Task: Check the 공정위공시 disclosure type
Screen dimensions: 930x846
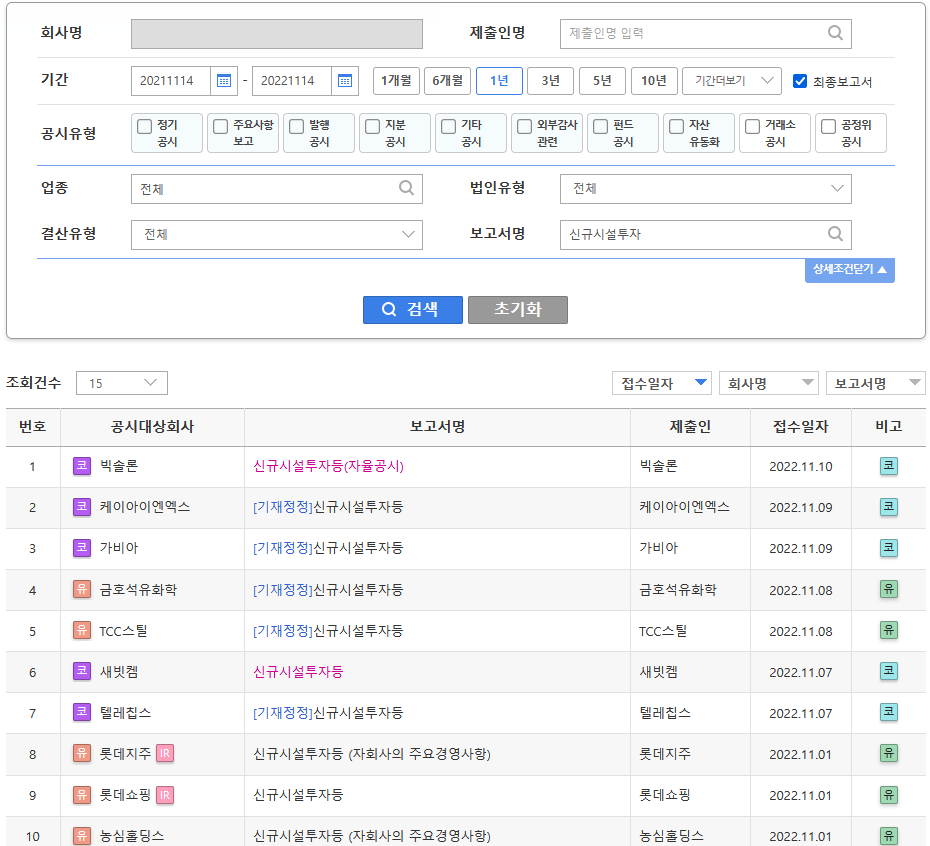Action: [x=828, y=126]
